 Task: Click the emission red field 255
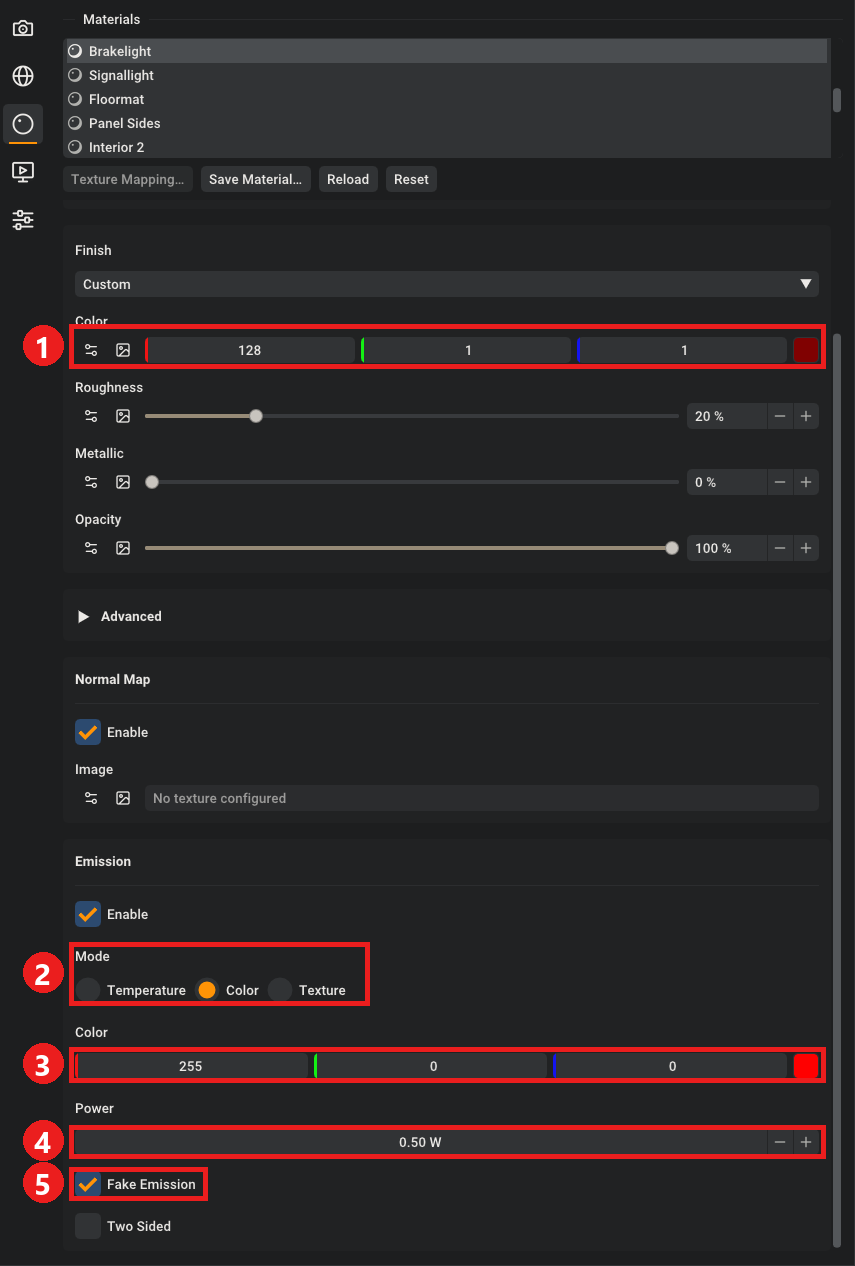(x=192, y=1066)
